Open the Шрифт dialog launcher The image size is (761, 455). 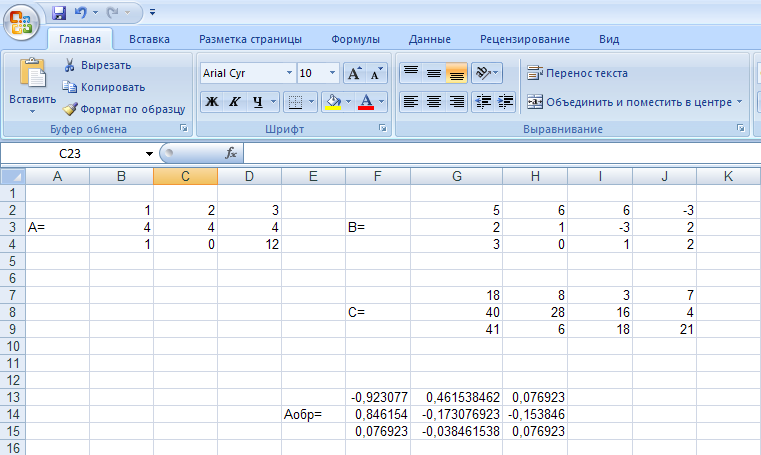[383, 129]
